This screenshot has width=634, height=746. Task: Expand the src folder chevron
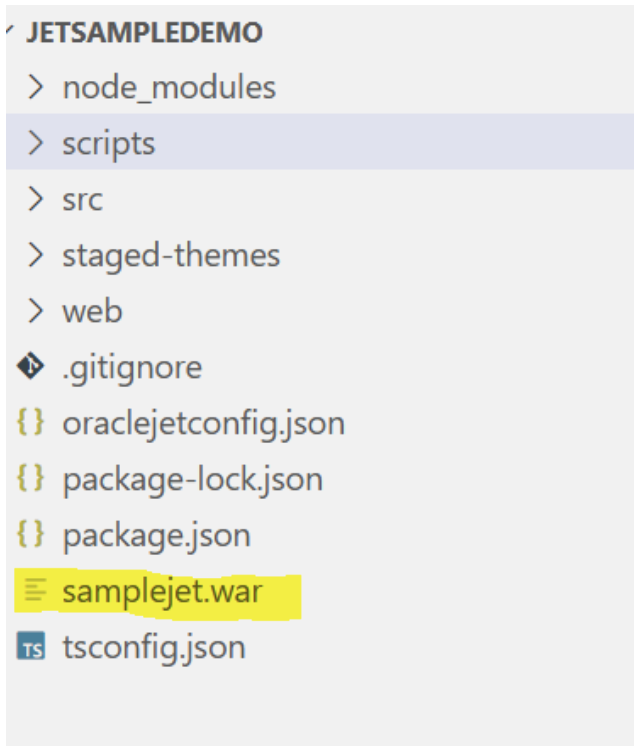(x=37, y=199)
